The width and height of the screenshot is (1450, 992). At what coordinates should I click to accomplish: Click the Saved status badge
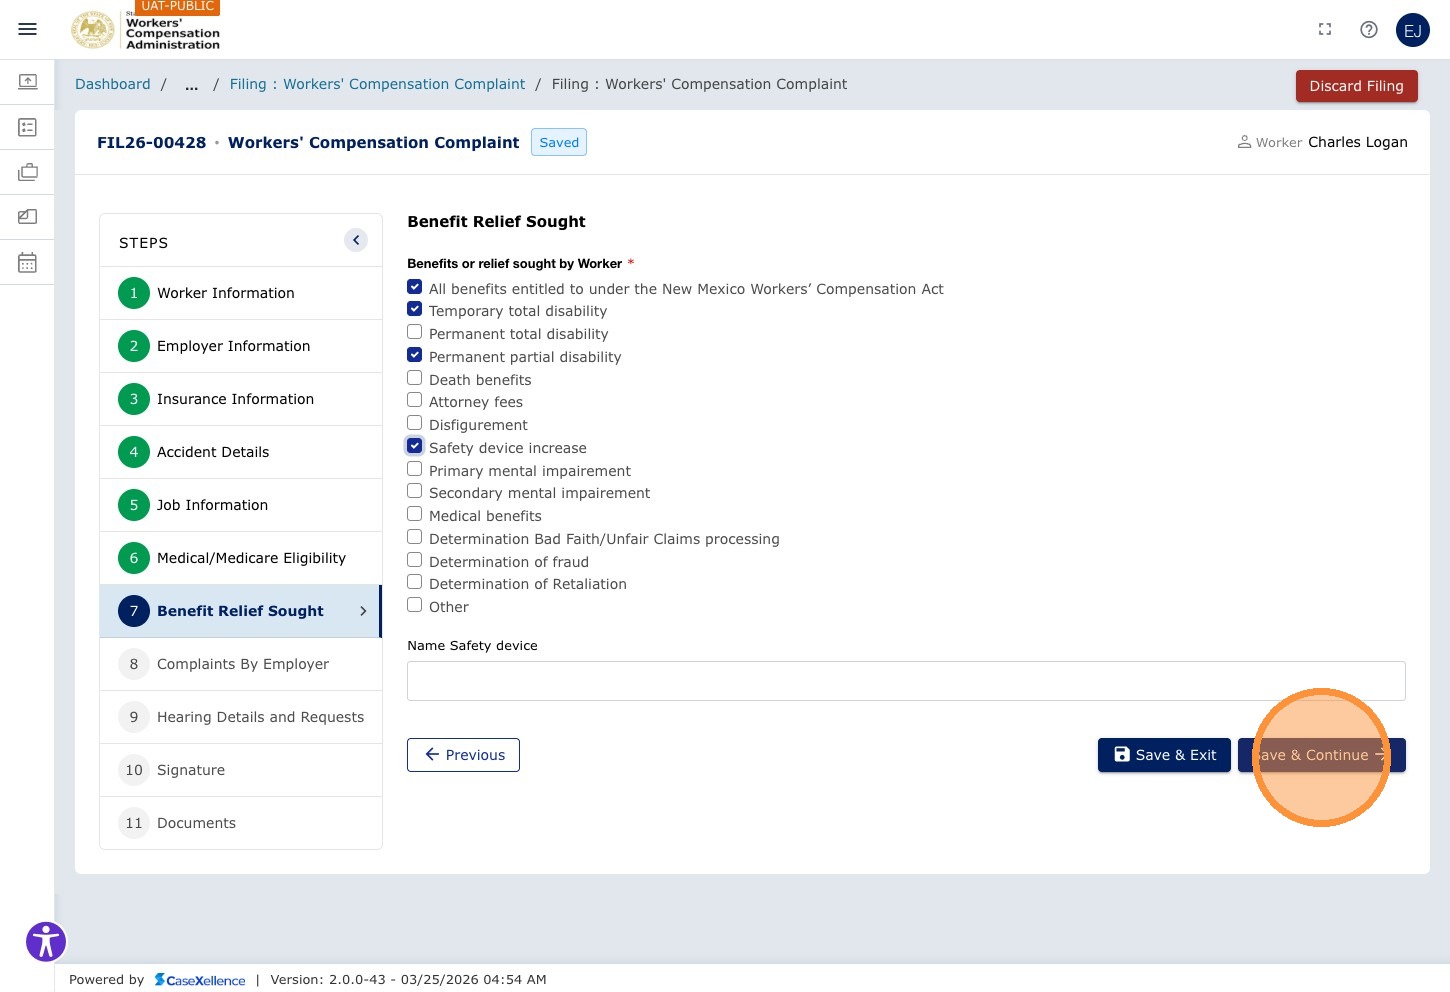[559, 142]
